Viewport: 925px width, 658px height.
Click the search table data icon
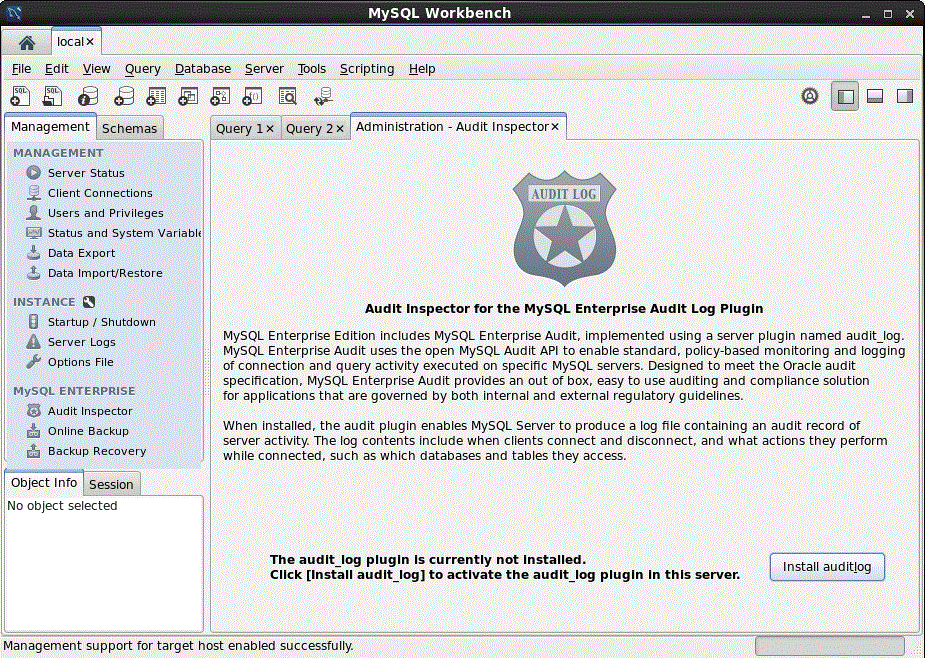pos(287,96)
